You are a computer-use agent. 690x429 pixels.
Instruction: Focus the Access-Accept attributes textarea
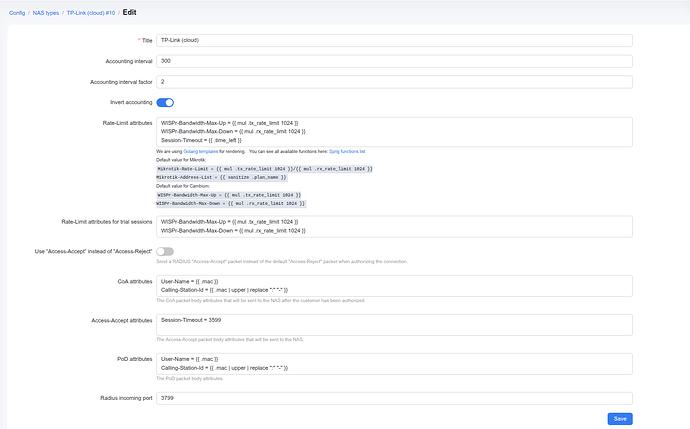[394, 325]
